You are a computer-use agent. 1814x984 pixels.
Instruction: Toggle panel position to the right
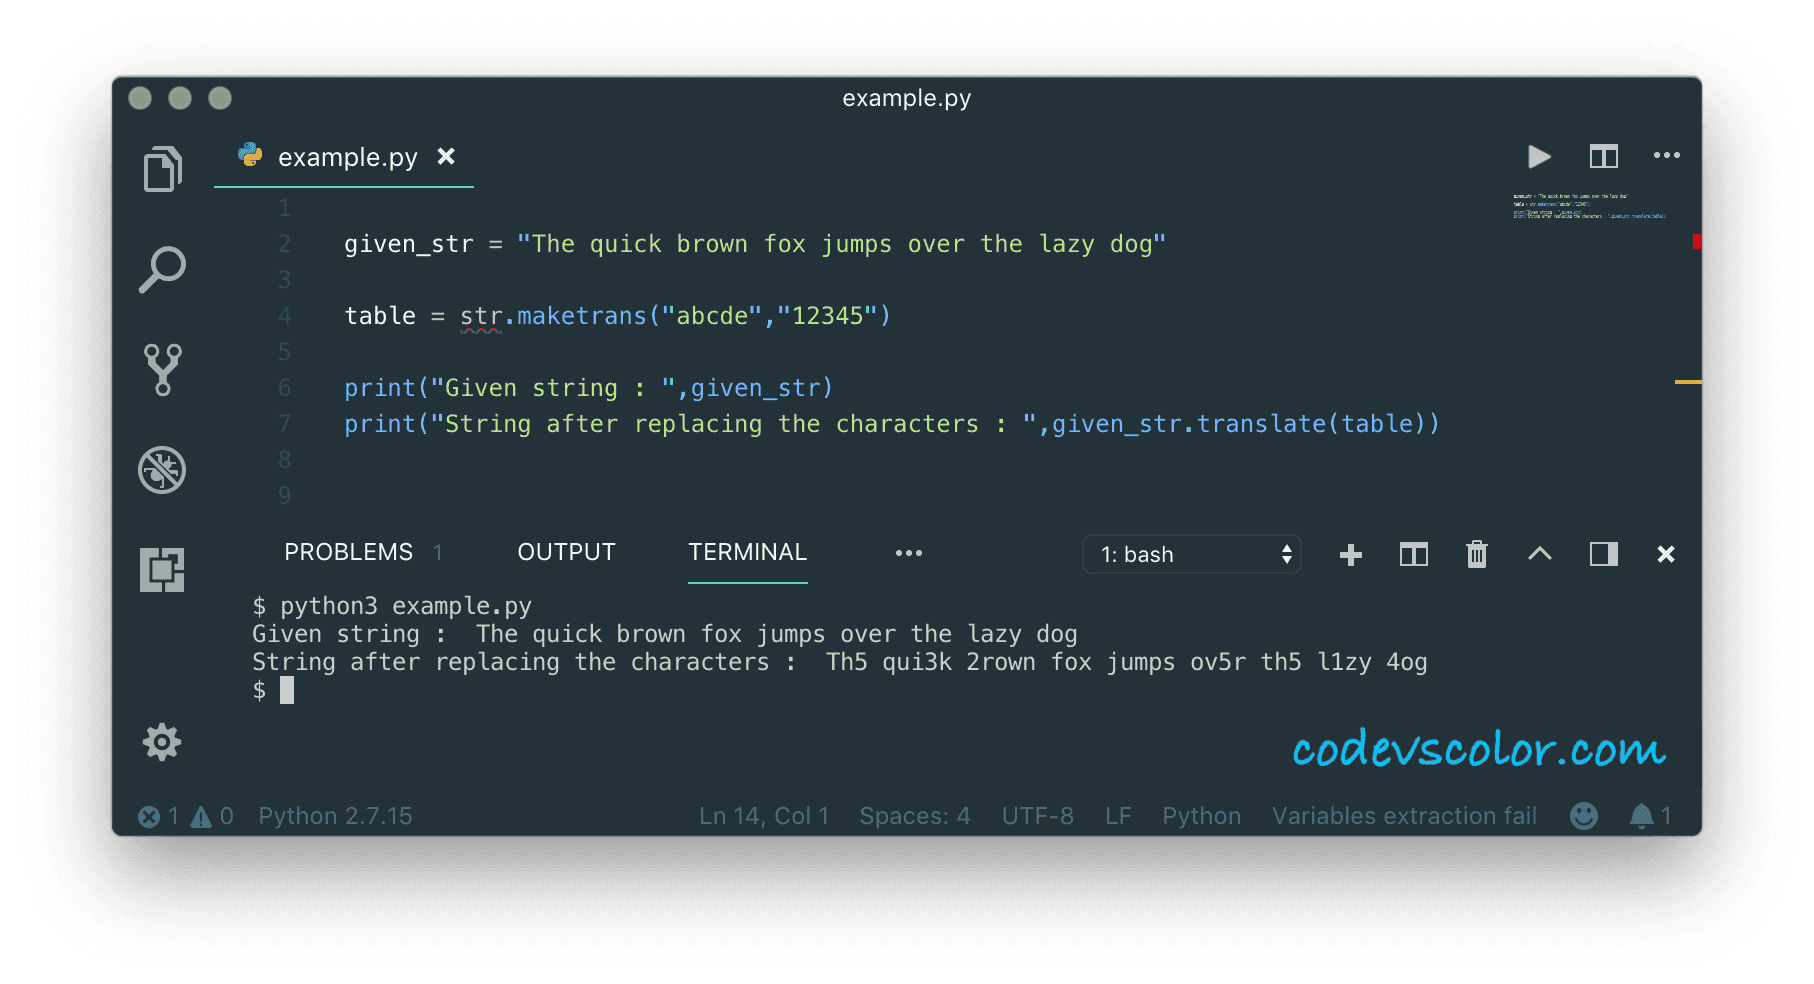click(1604, 554)
